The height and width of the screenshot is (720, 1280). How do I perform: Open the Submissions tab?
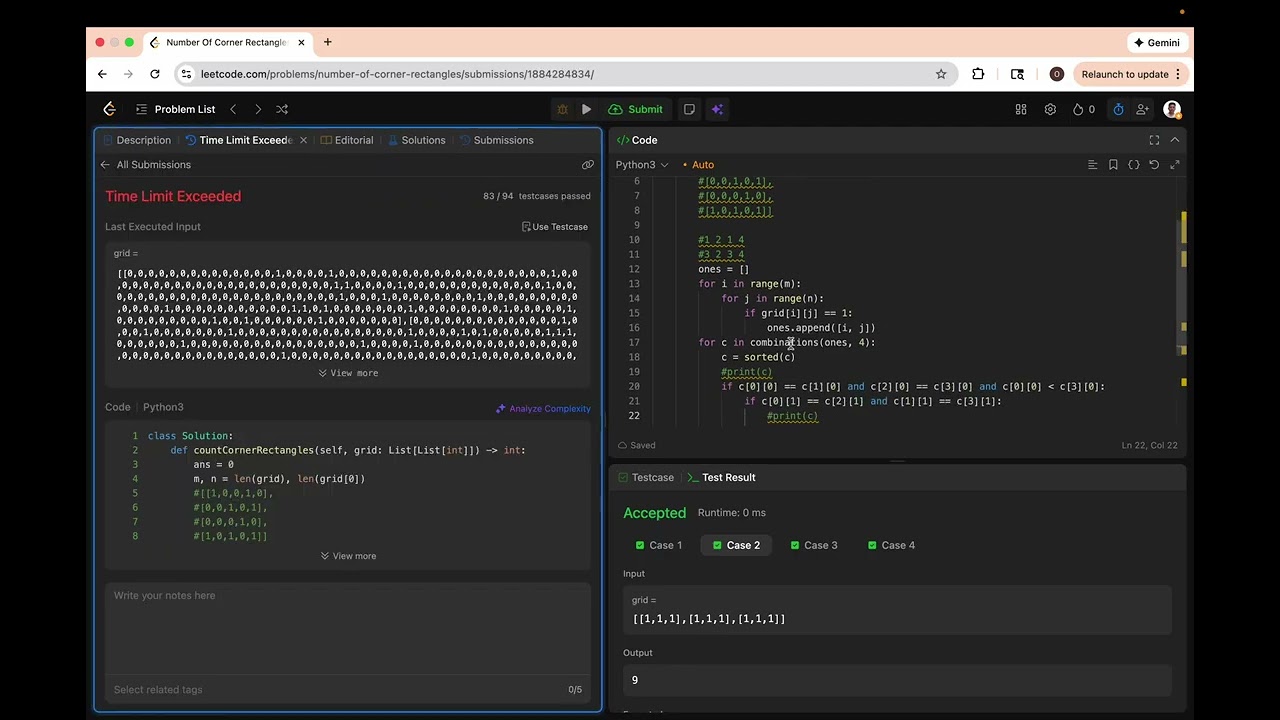click(x=496, y=140)
